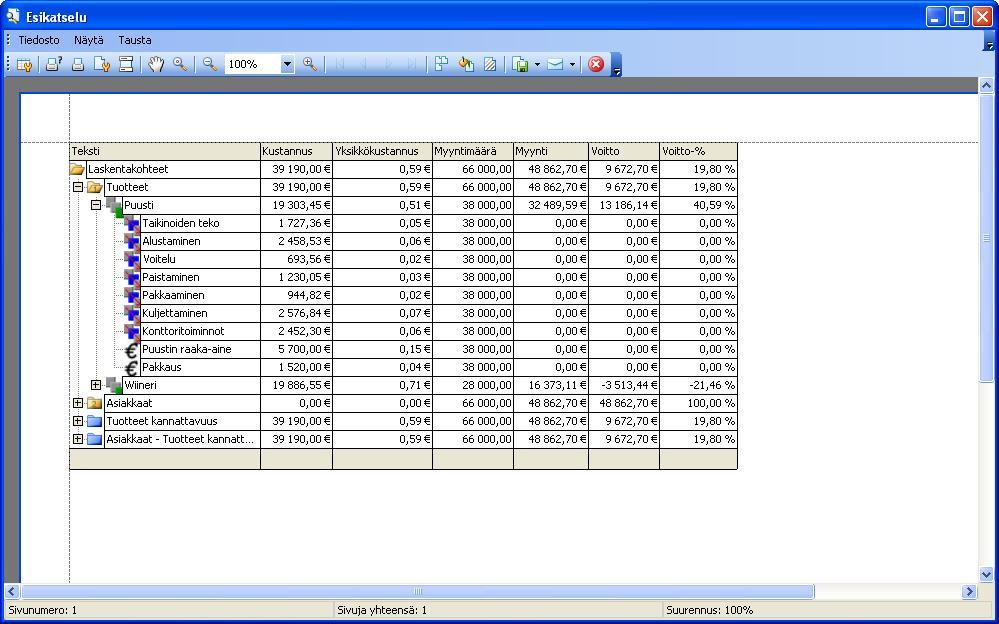Open the Send via E-mail dropdown arrow
This screenshot has width=999, height=624.
pos(572,64)
